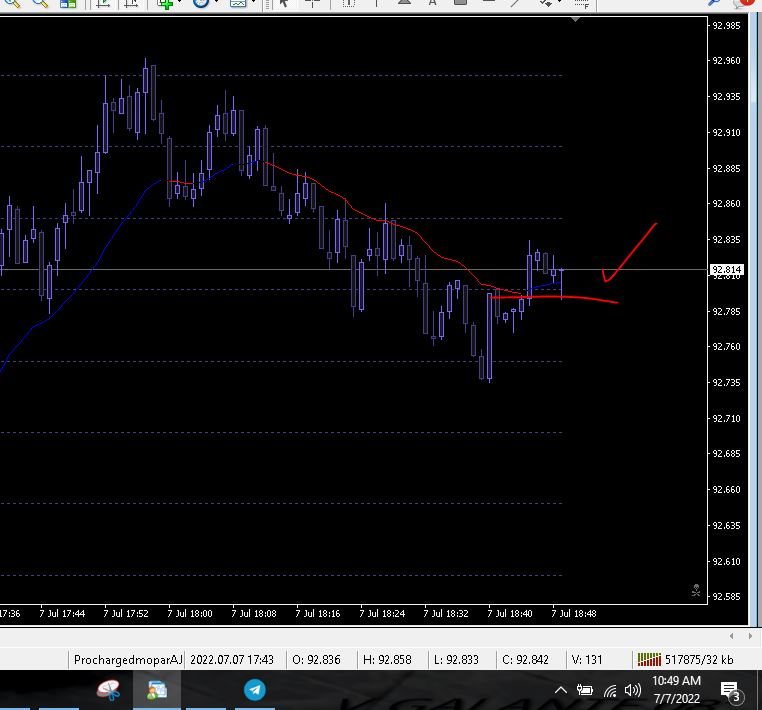762x710 pixels.
Task: Select the cursor arrow tool
Action: (x=284, y=3)
